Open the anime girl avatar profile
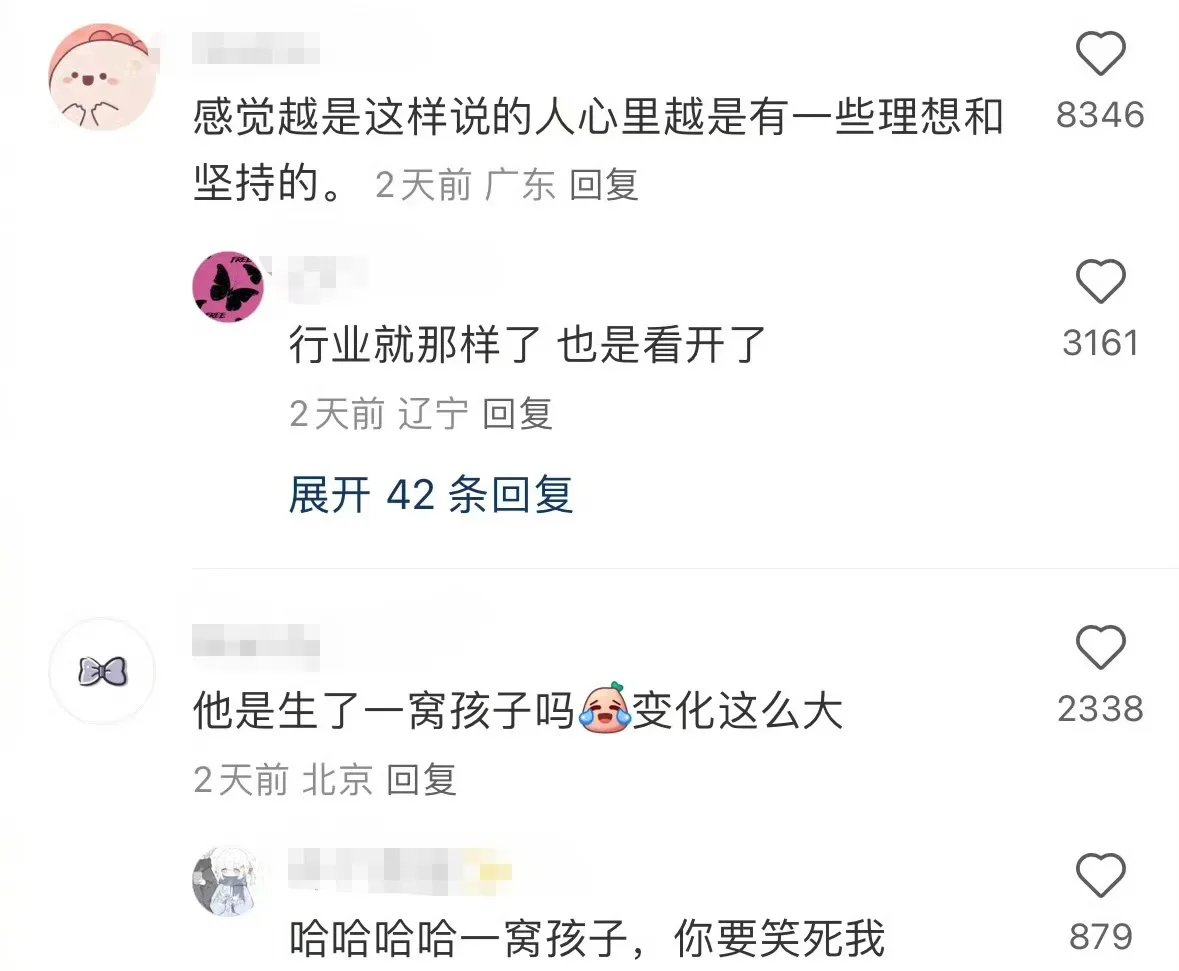This screenshot has width=1179, height=971. 229,881
